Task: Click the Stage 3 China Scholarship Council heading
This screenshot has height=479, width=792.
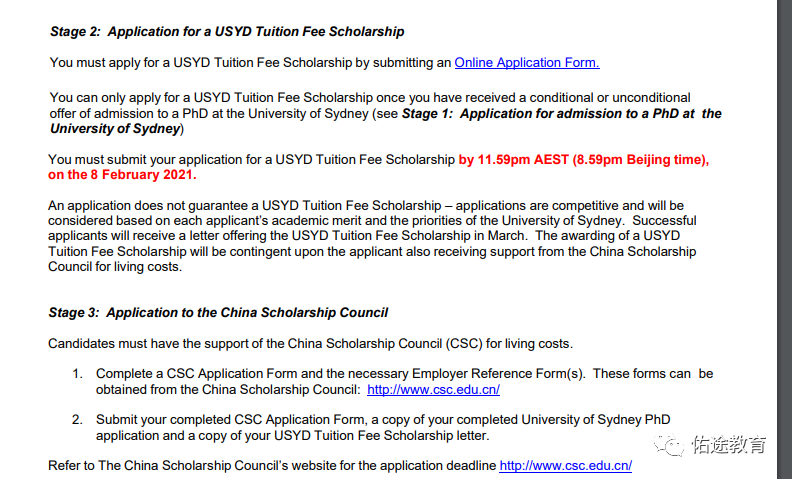Action: [218, 312]
